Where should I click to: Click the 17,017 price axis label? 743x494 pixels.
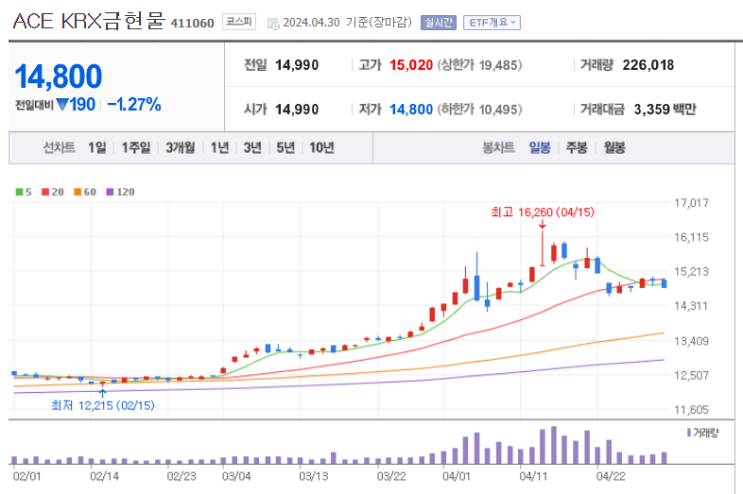click(691, 203)
